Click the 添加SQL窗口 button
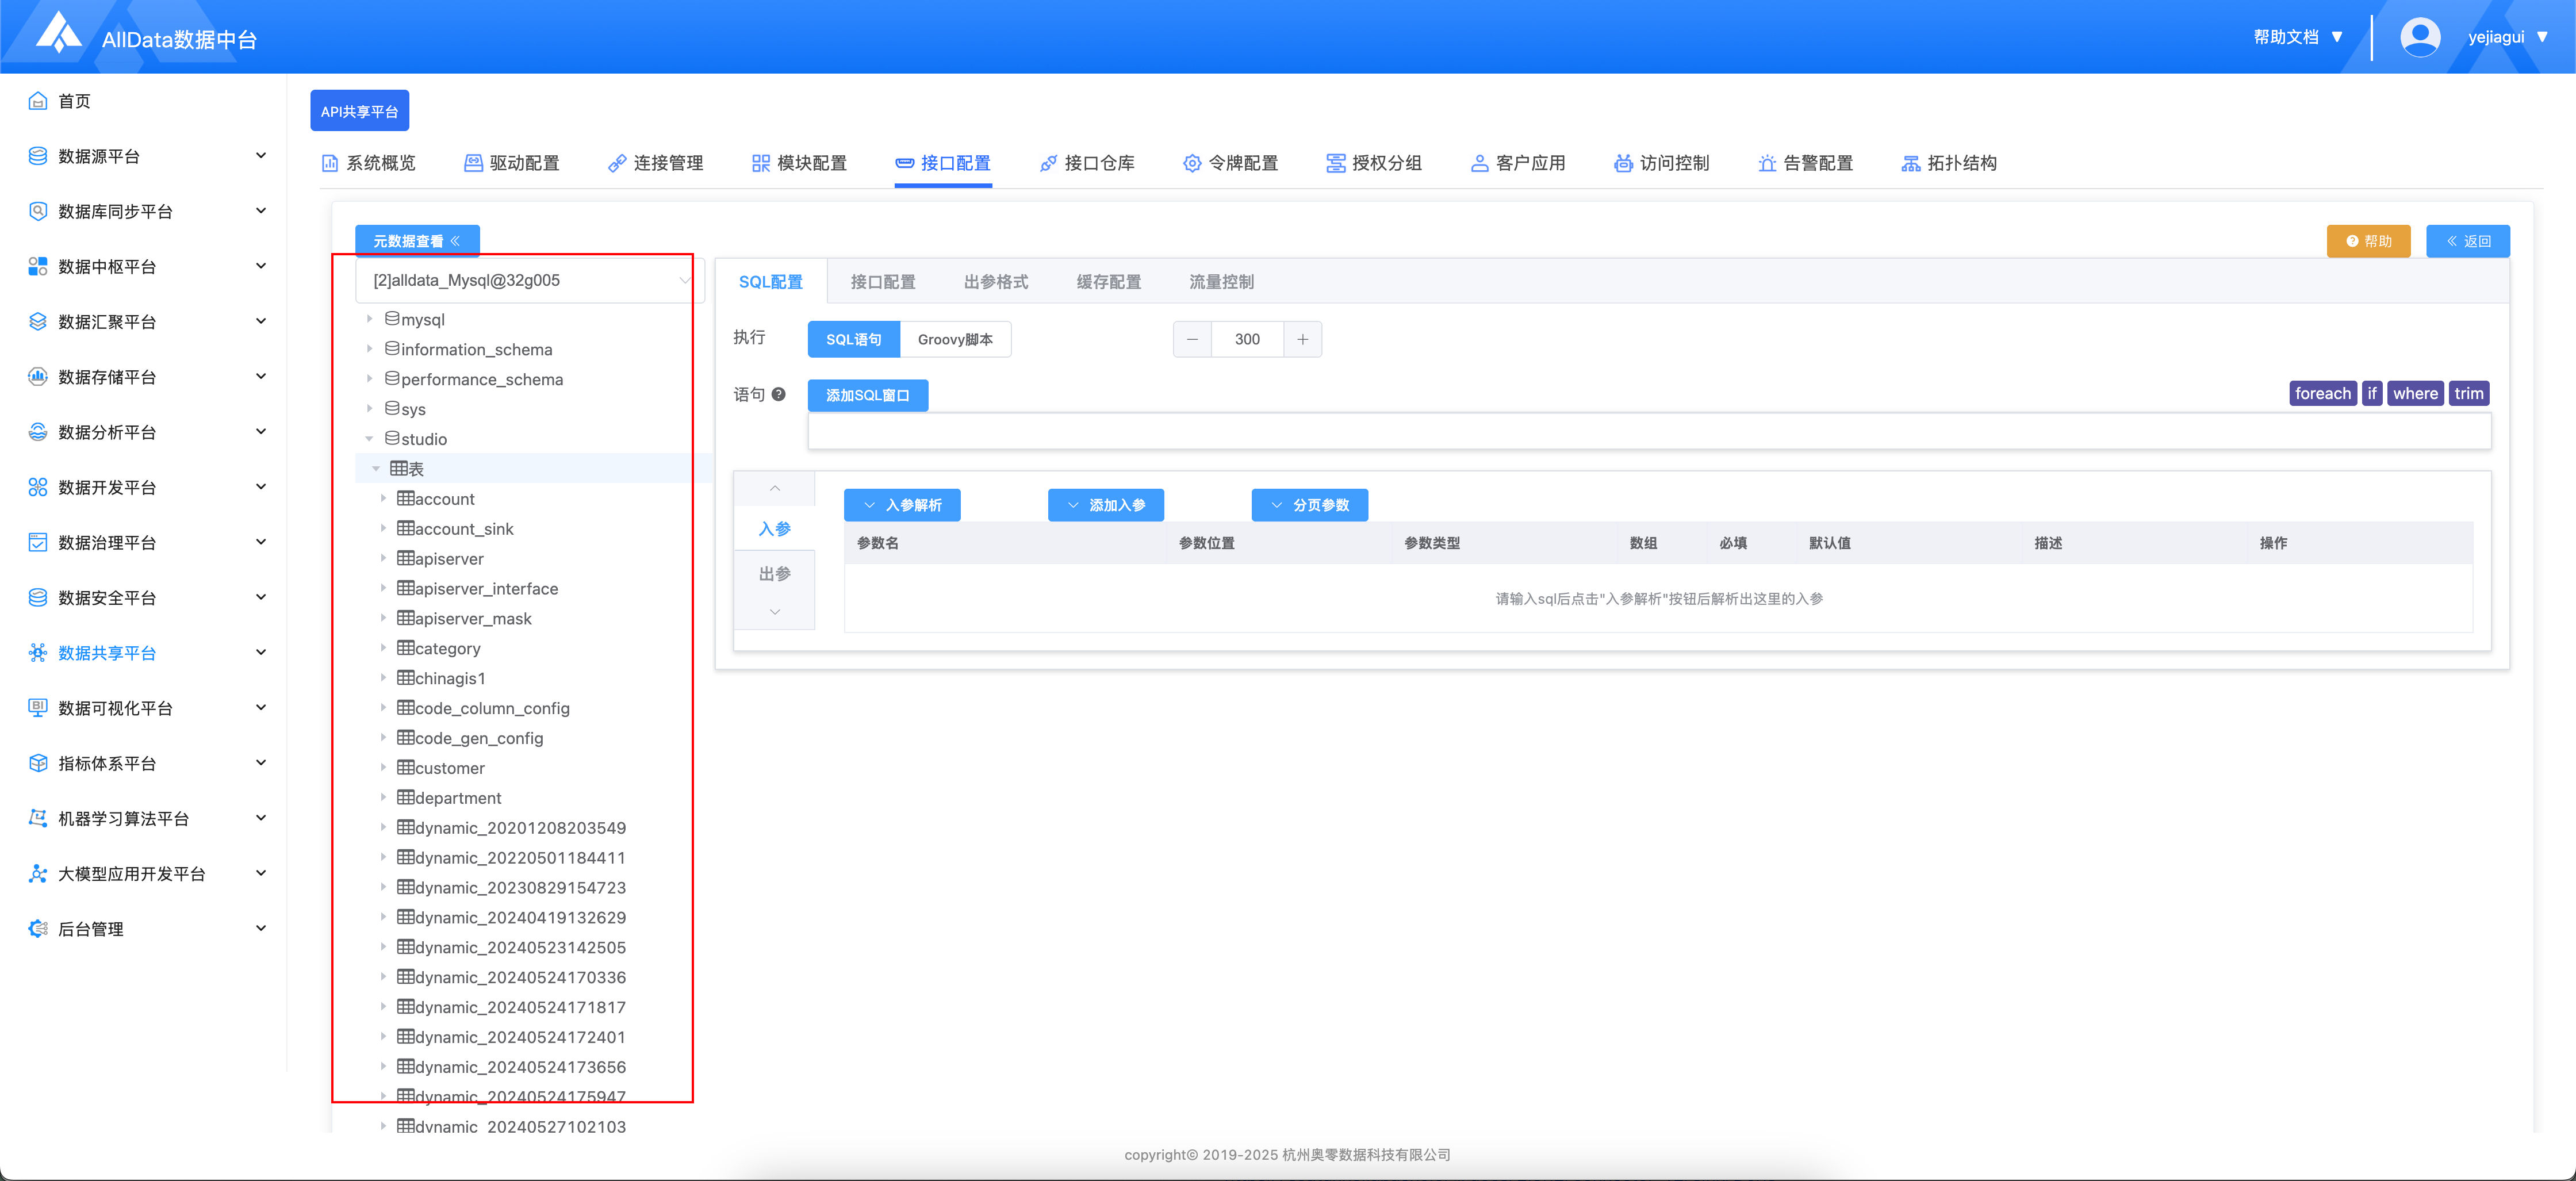Image resolution: width=2576 pixels, height=1181 pixels. coord(867,395)
